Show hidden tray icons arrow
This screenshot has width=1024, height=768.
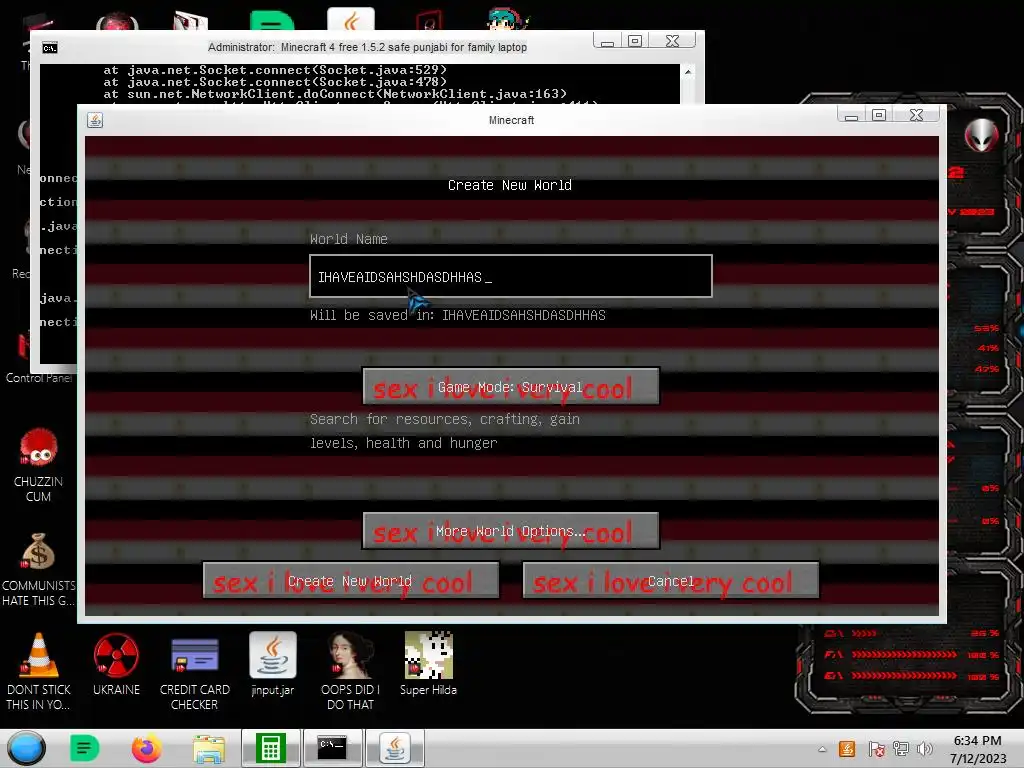[822, 749]
